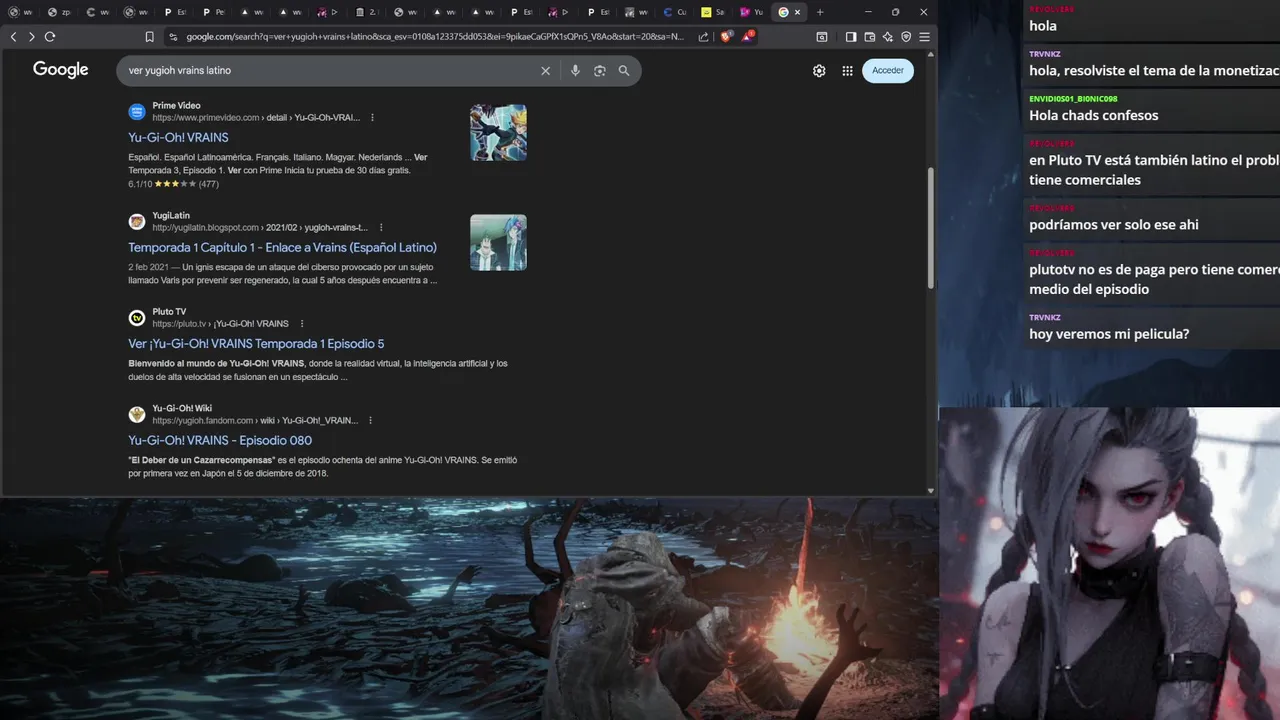This screenshot has width=1280, height=720.
Task: Click 'hoy veremos mi pelicula?' chat message
Action: tap(1109, 334)
